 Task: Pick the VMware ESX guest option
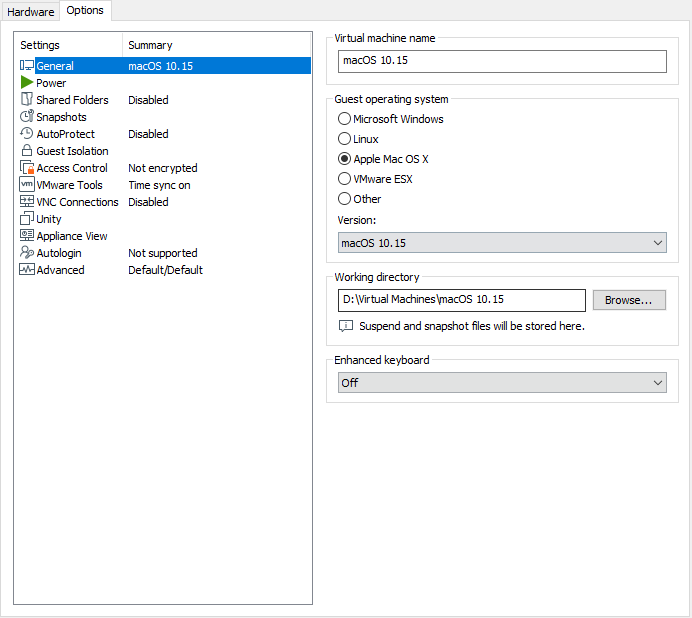click(345, 179)
